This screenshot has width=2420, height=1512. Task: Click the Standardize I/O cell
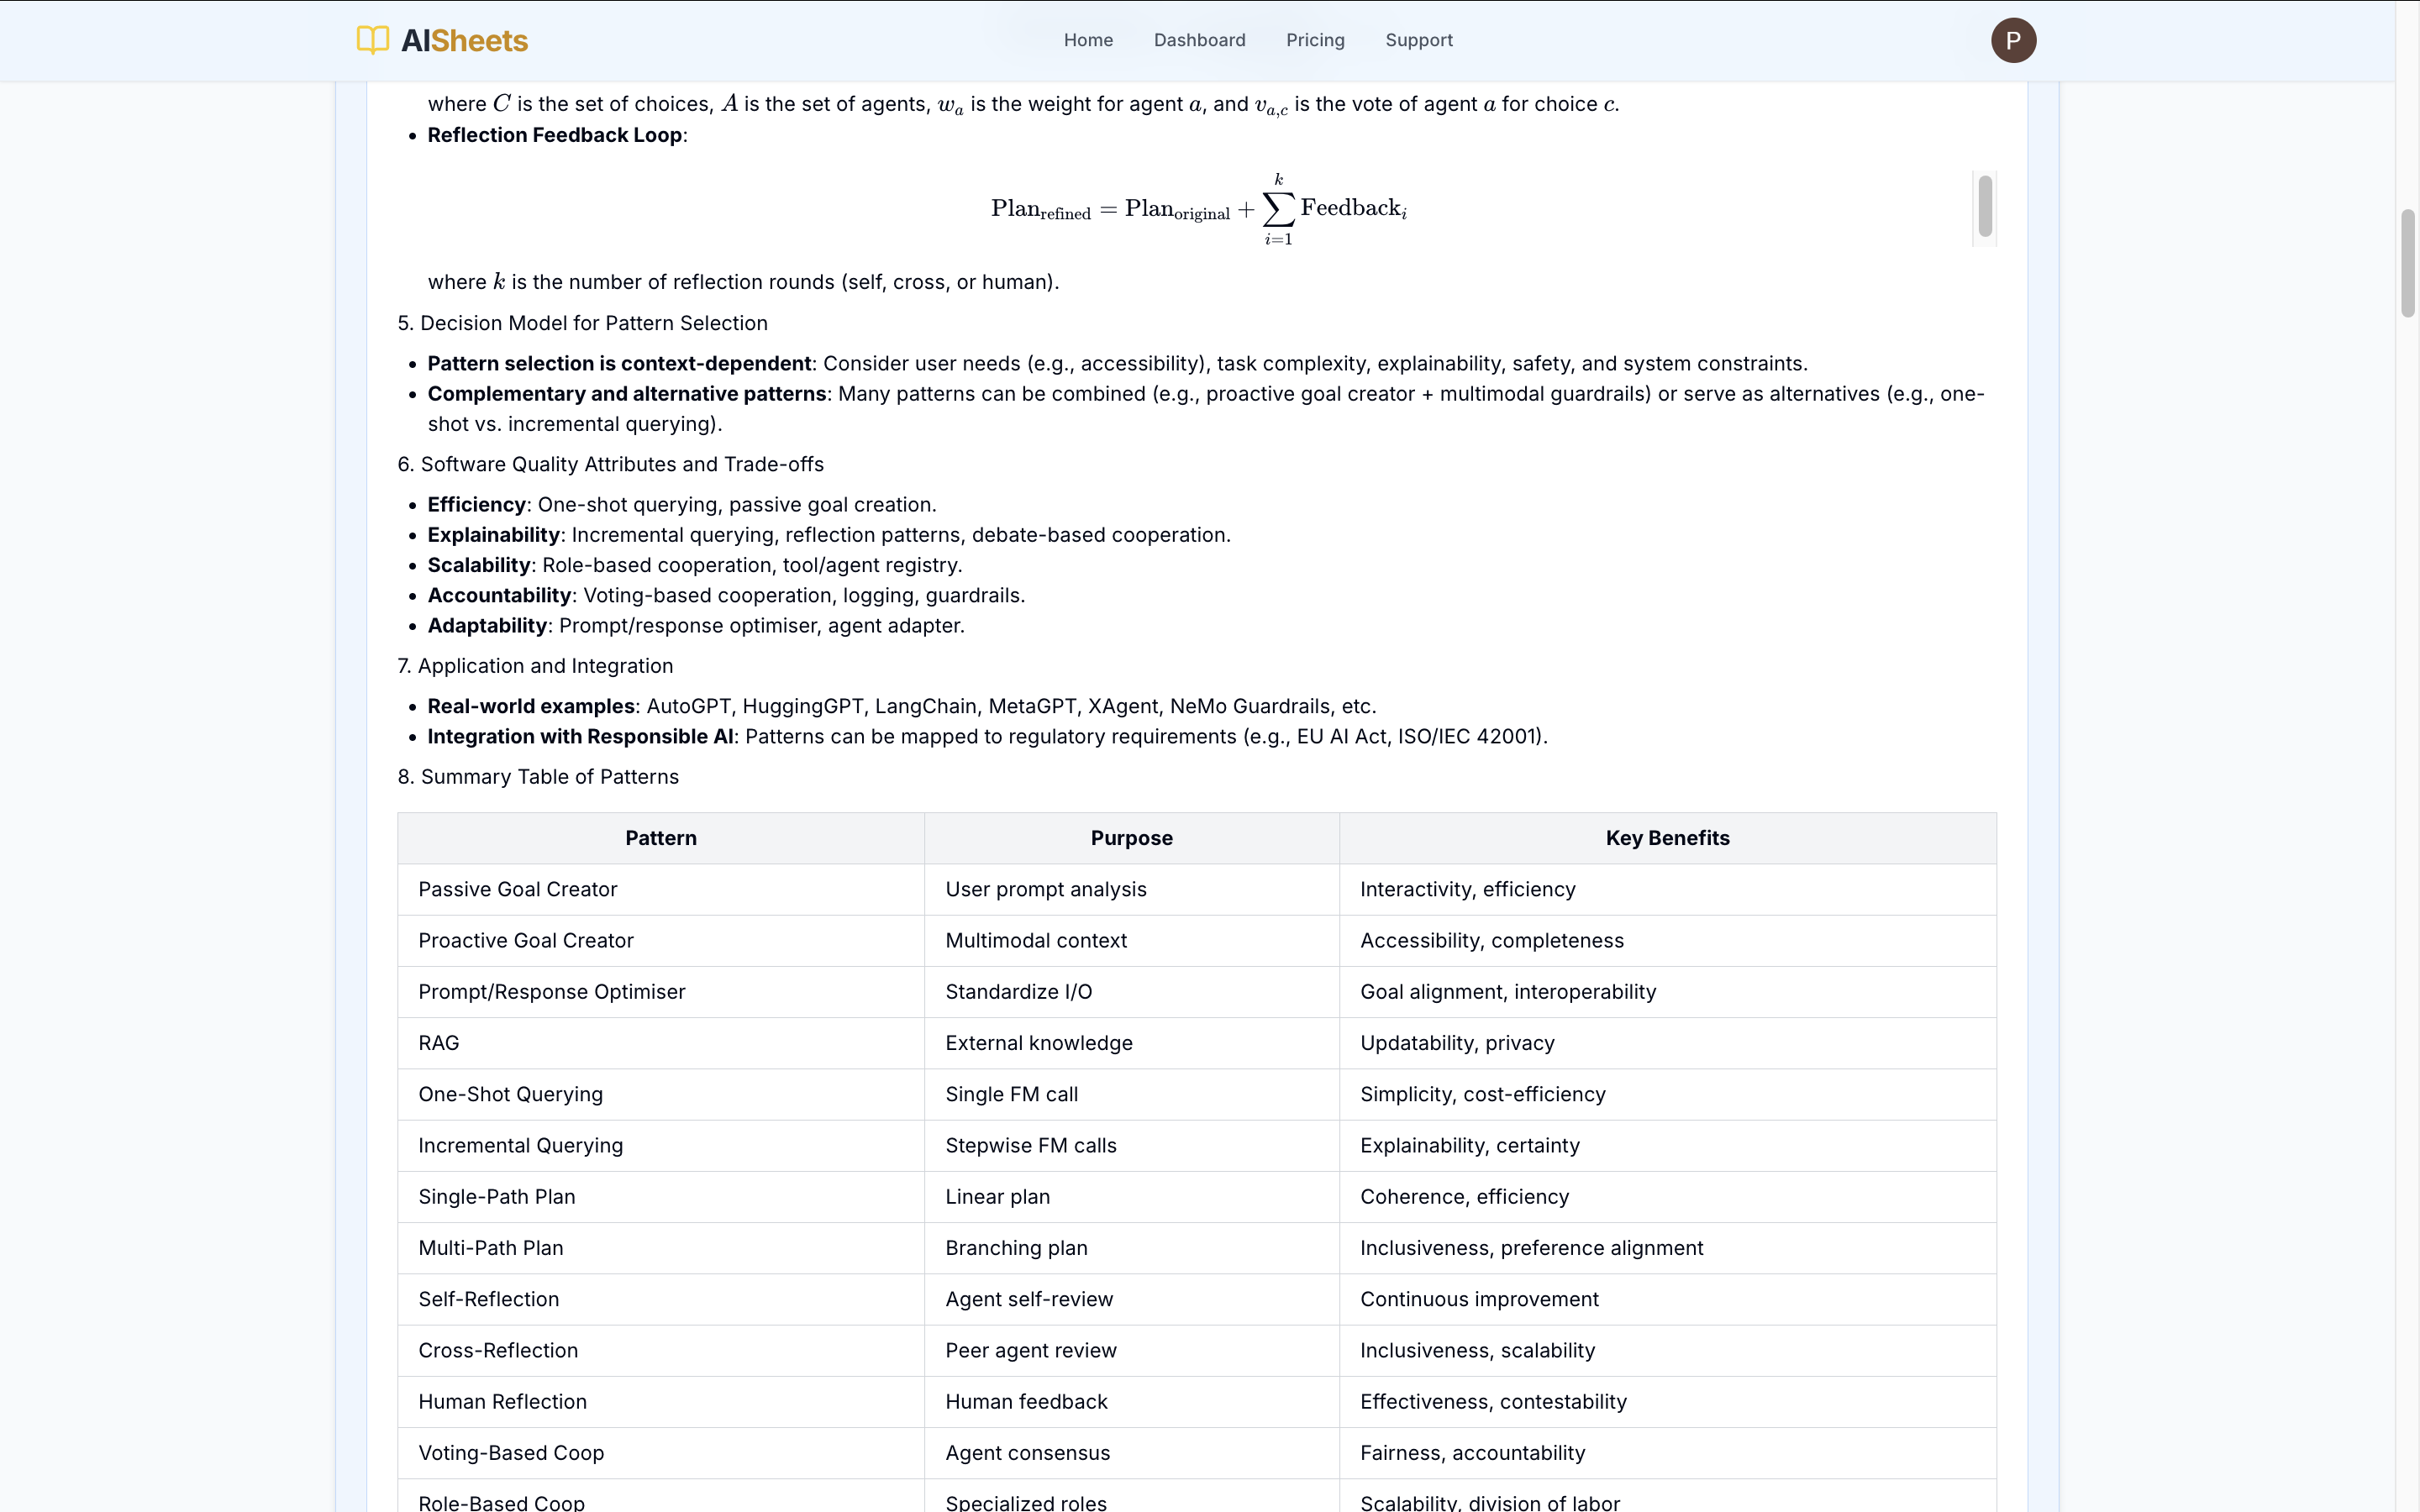point(1132,992)
